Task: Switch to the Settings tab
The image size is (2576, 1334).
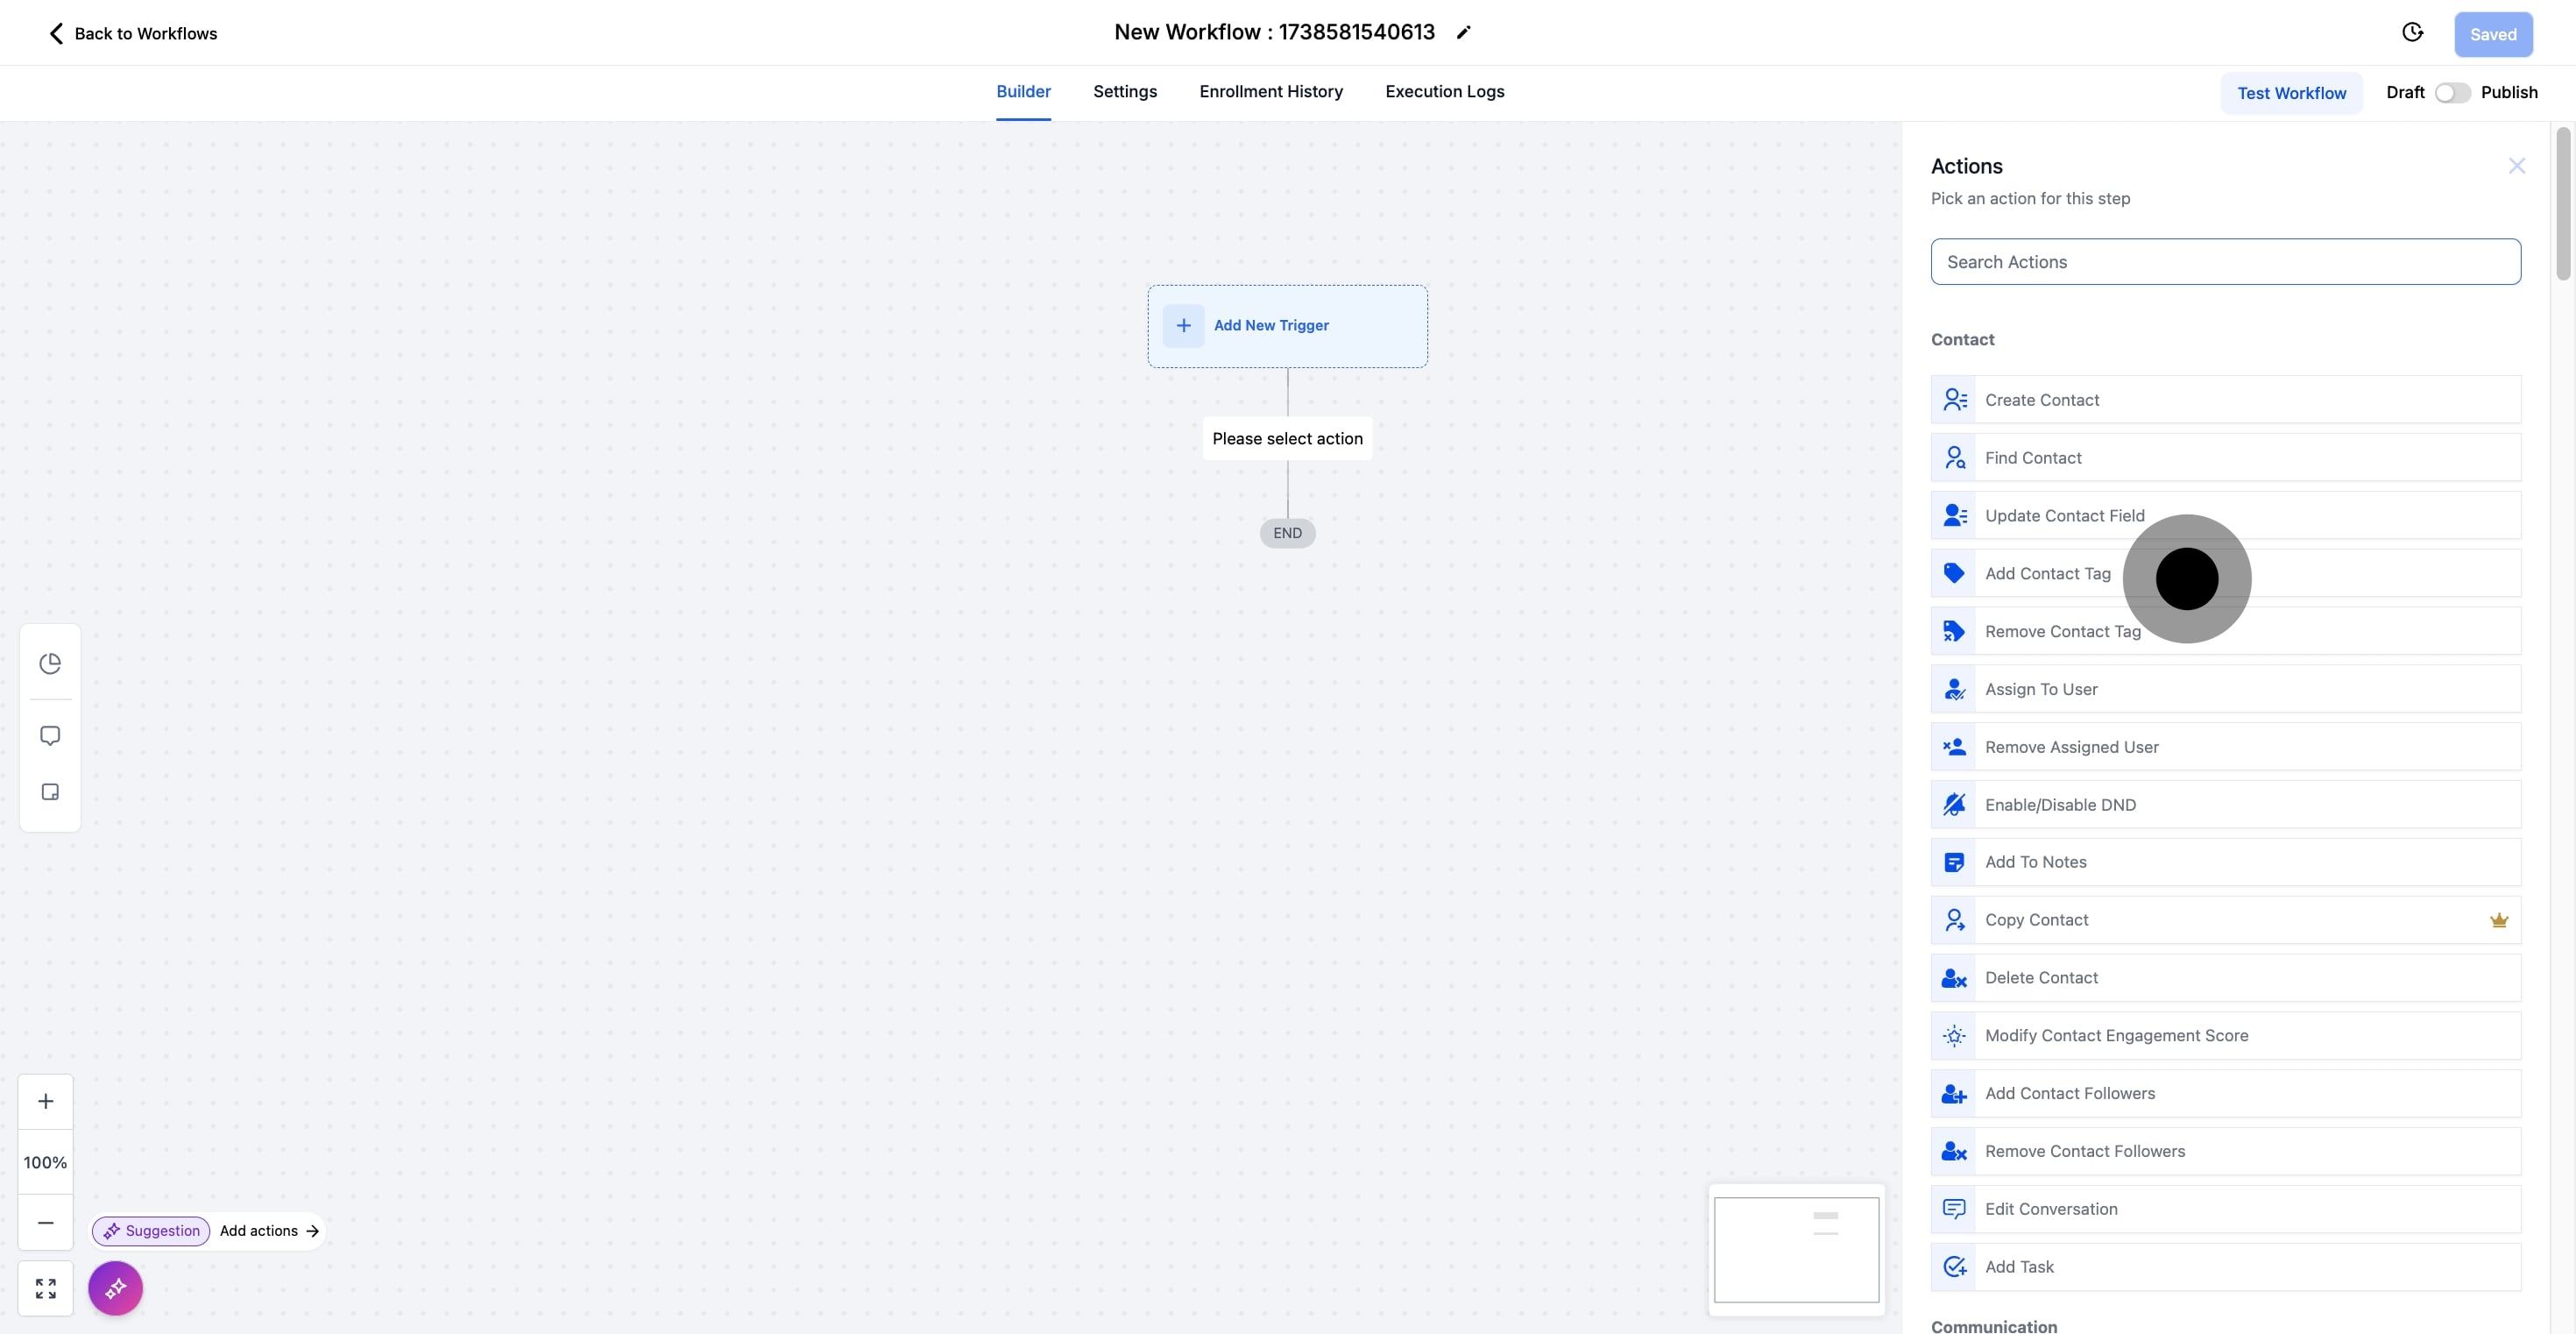Action: (1124, 92)
